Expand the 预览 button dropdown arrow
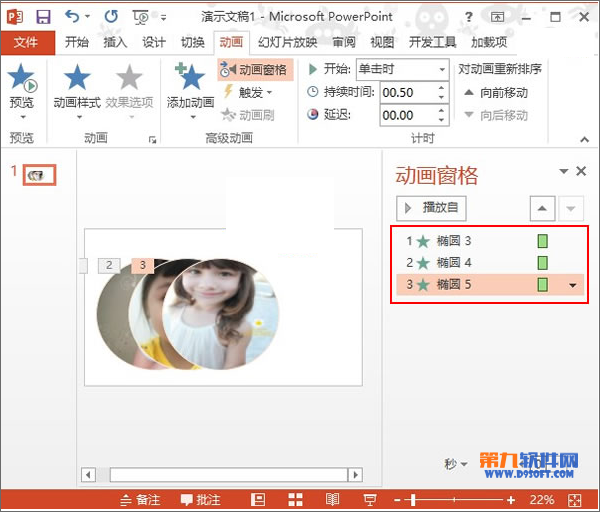Image resolution: width=600 pixels, height=512 pixels. [23, 117]
